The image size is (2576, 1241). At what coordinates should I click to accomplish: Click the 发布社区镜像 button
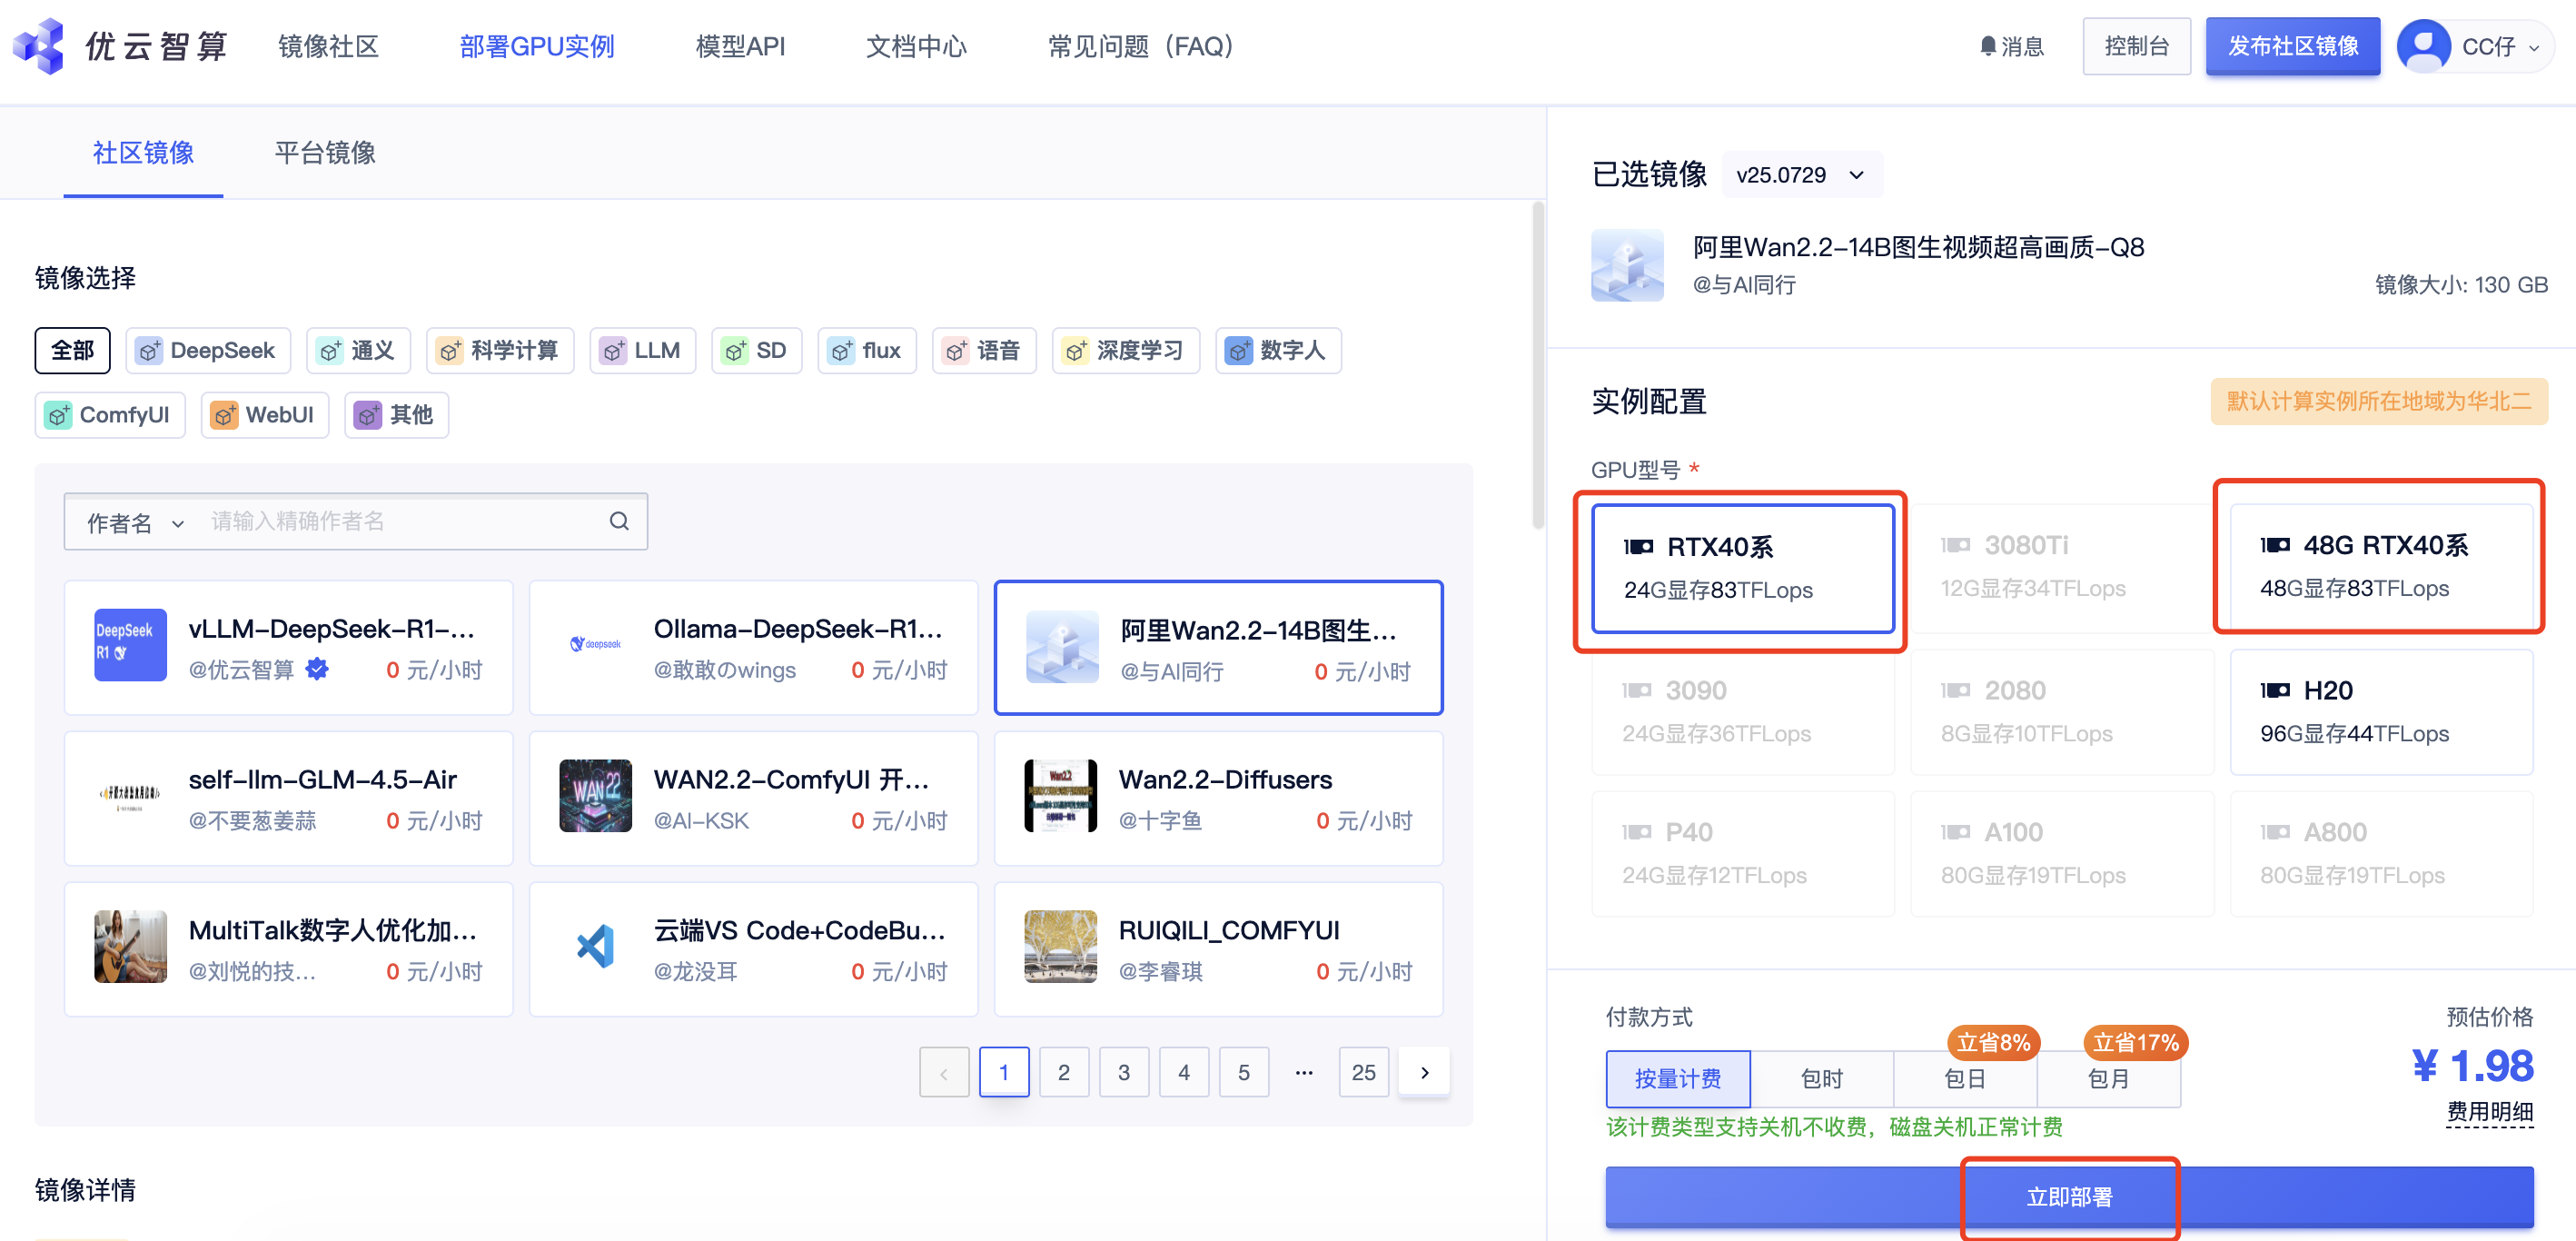pyautogui.click(x=2292, y=46)
